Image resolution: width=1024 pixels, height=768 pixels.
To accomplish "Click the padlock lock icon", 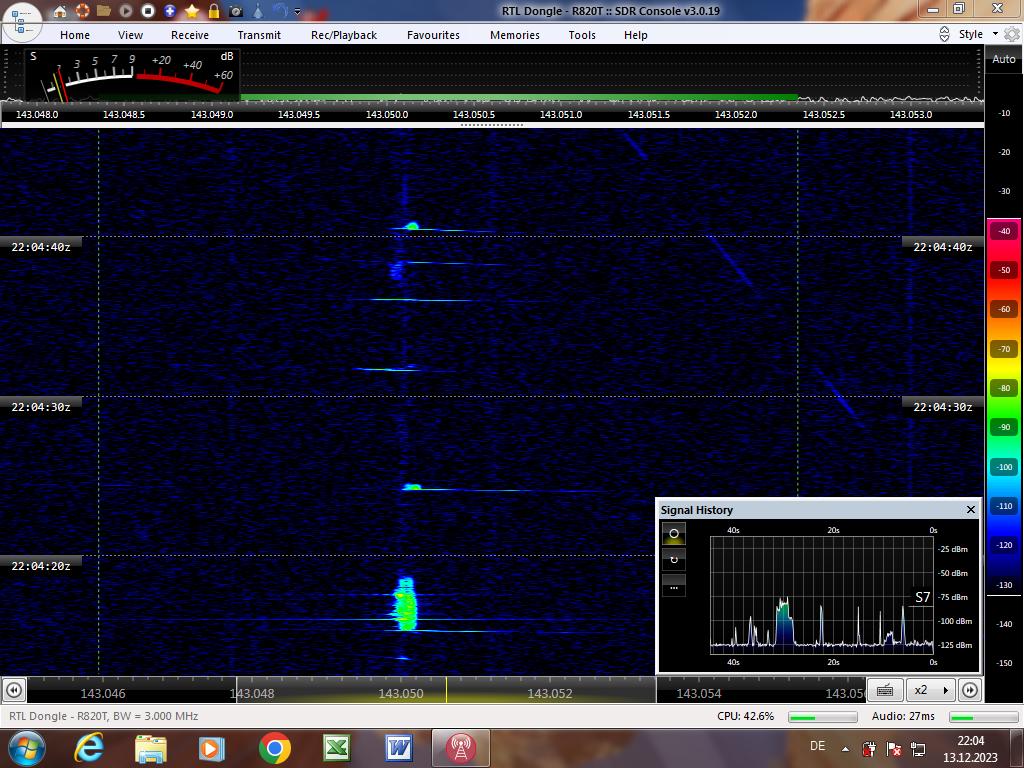I will [x=214, y=11].
